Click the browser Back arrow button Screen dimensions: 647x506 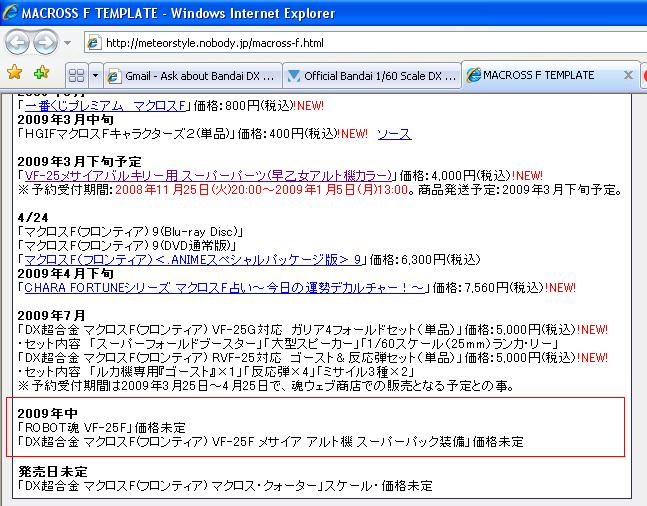(x=17, y=43)
